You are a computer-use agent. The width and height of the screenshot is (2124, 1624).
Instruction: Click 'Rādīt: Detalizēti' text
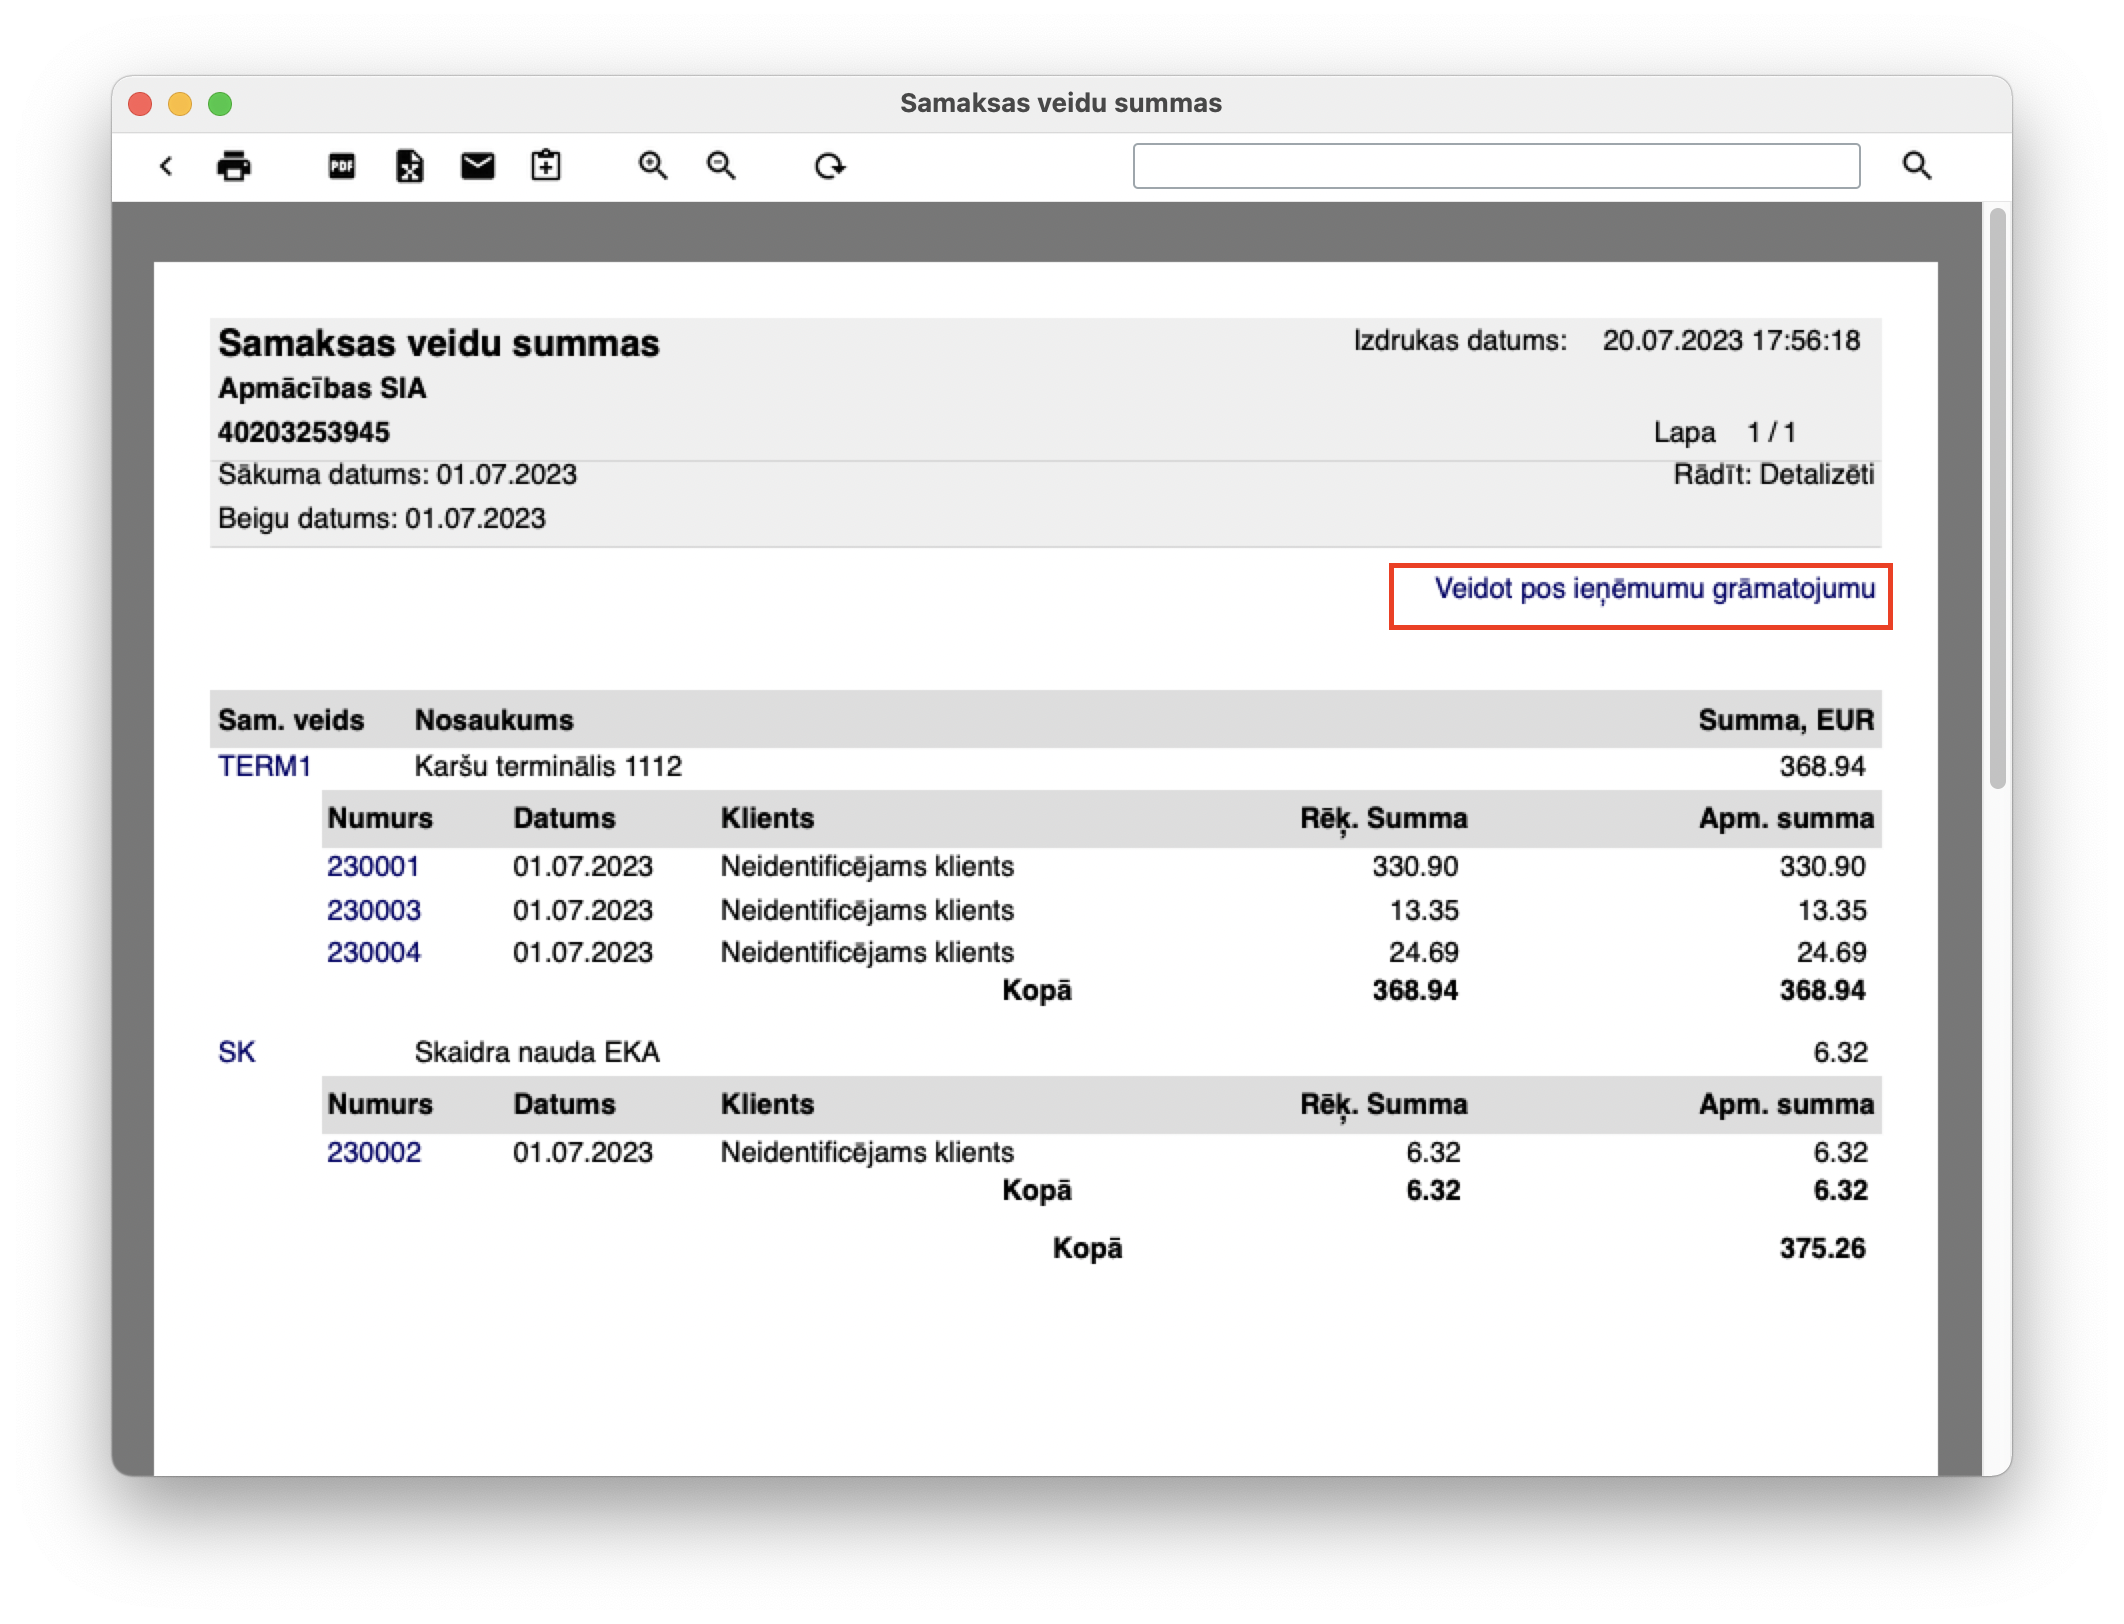tap(1774, 474)
